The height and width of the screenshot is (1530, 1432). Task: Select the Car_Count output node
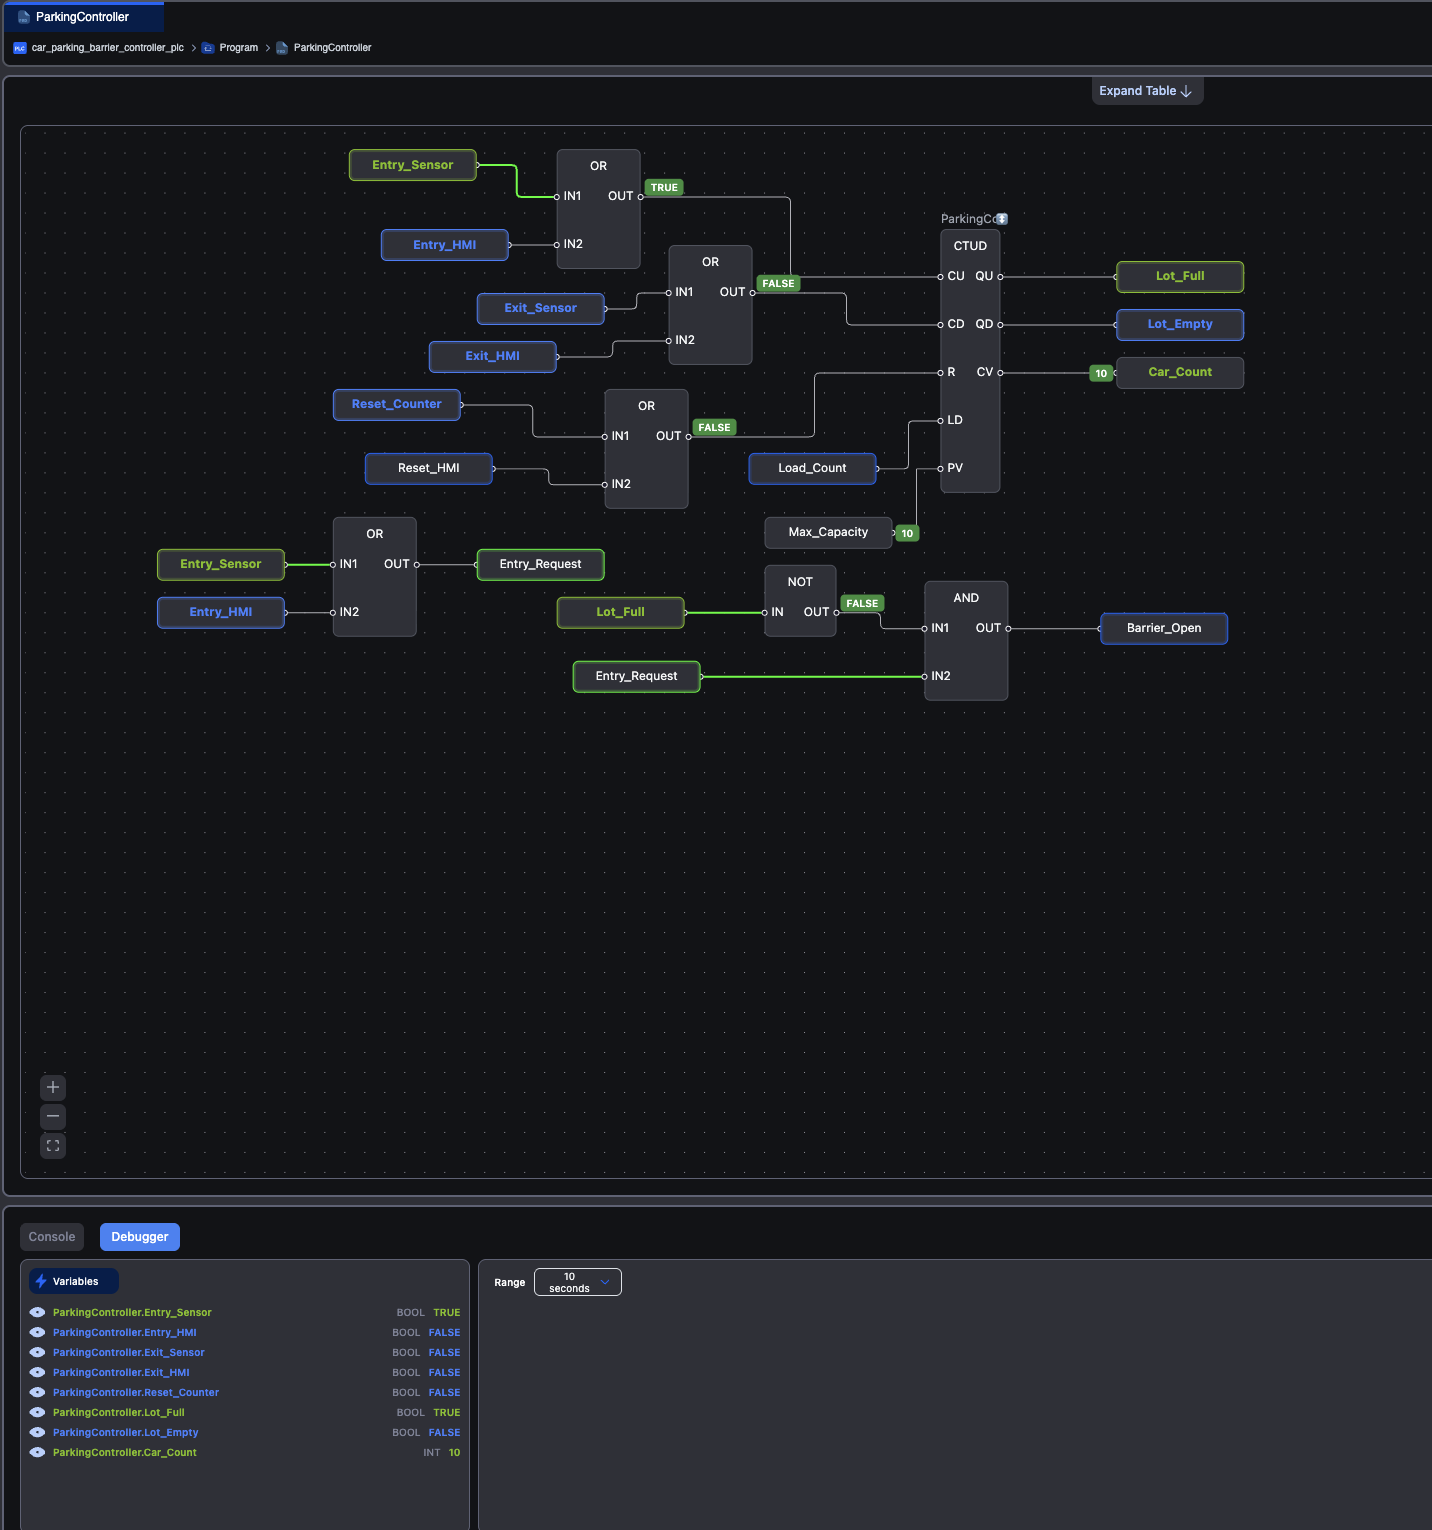[1180, 372]
